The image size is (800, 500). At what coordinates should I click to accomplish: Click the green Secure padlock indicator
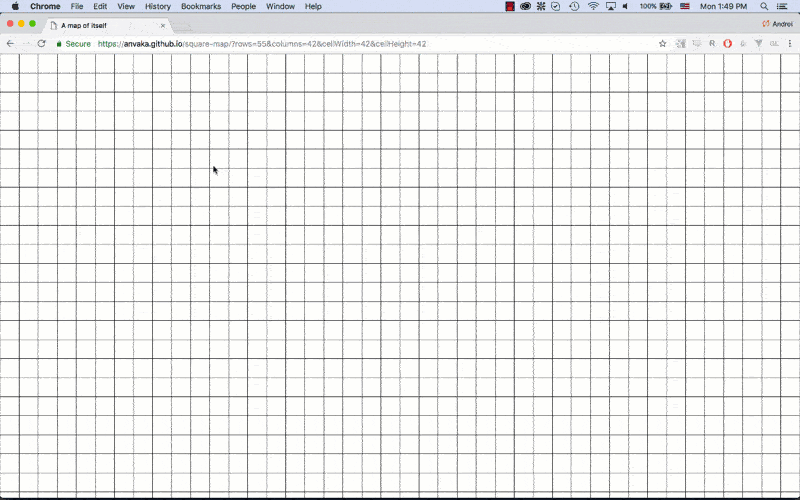73,44
